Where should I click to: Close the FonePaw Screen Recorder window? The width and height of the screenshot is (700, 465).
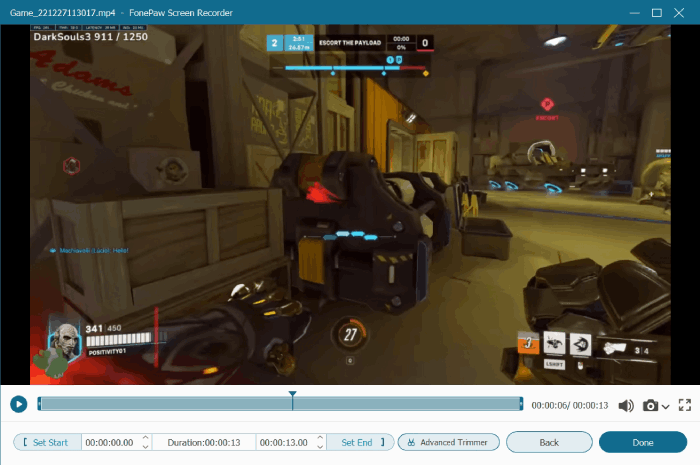click(x=679, y=13)
